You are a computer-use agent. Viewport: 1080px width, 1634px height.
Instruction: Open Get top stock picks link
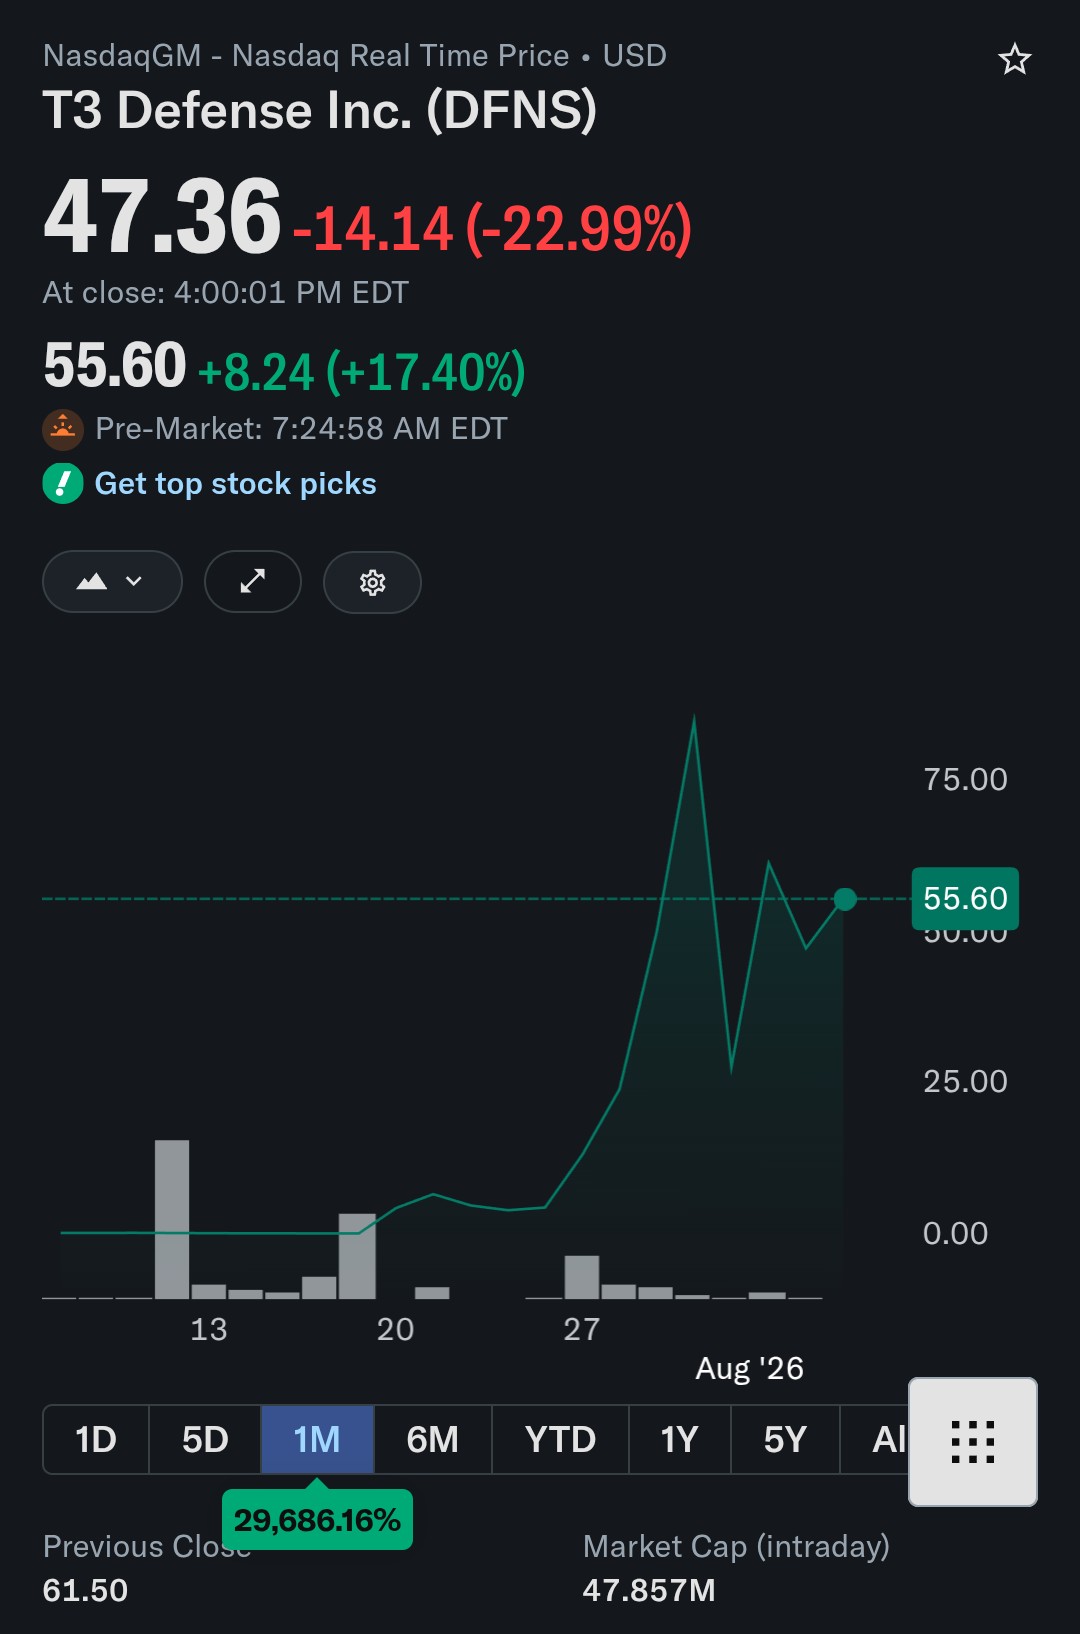[x=235, y=484]
